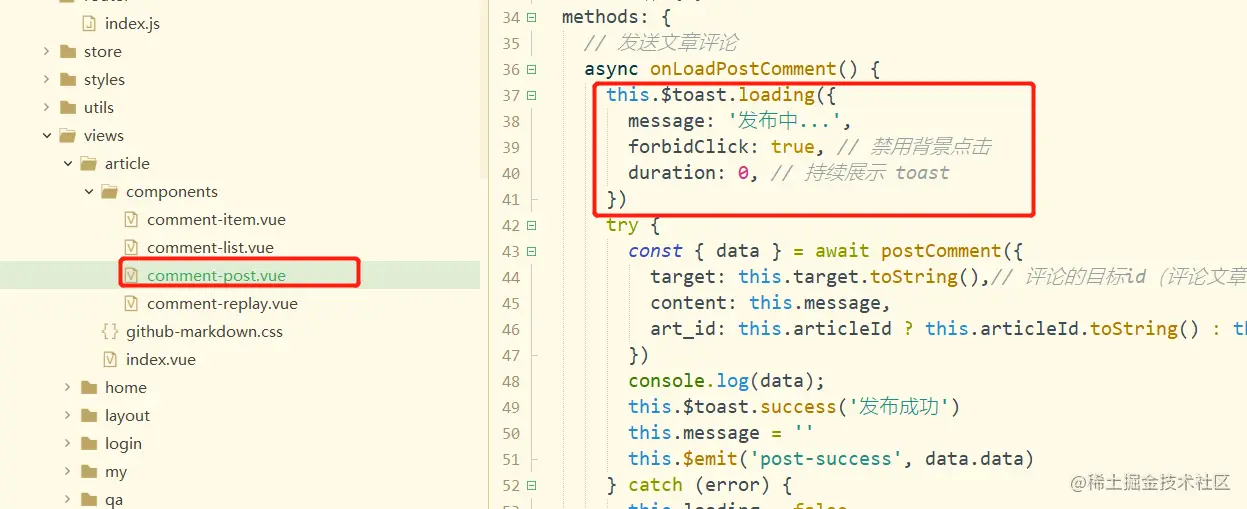The image size is (1247, 509).
Task: Click the forbidClick property on line 39
Action: pyautogui.click(x=689, y=147)
